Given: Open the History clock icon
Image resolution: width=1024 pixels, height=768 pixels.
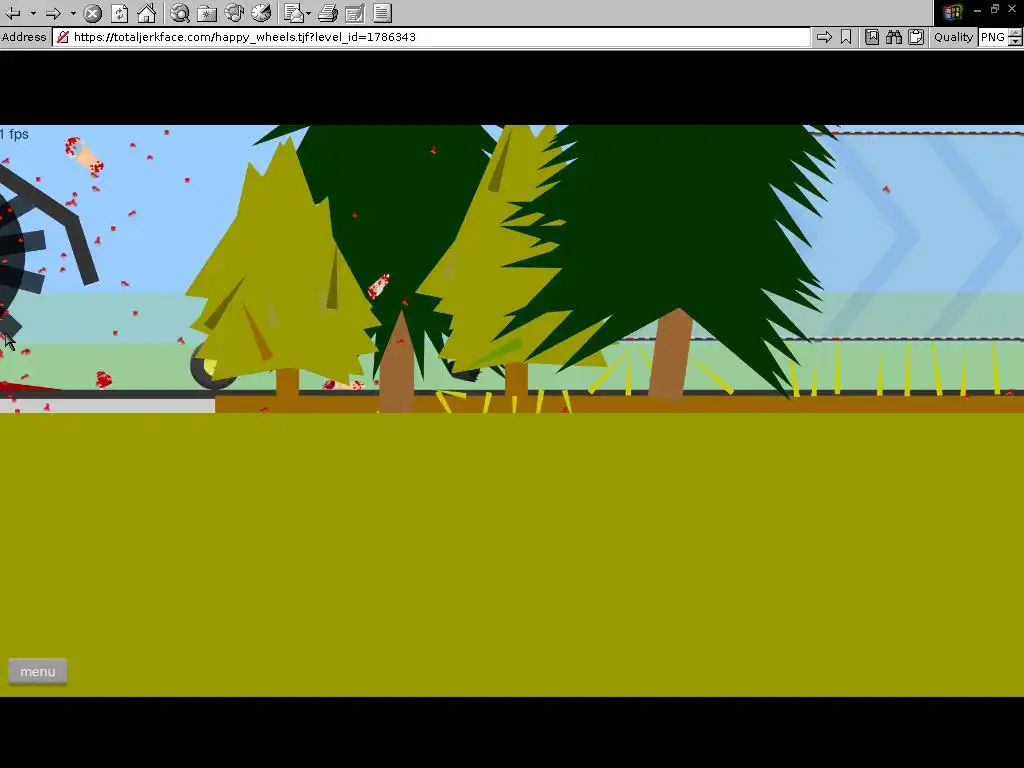Looking at the screenshot, I should [261, 13].
